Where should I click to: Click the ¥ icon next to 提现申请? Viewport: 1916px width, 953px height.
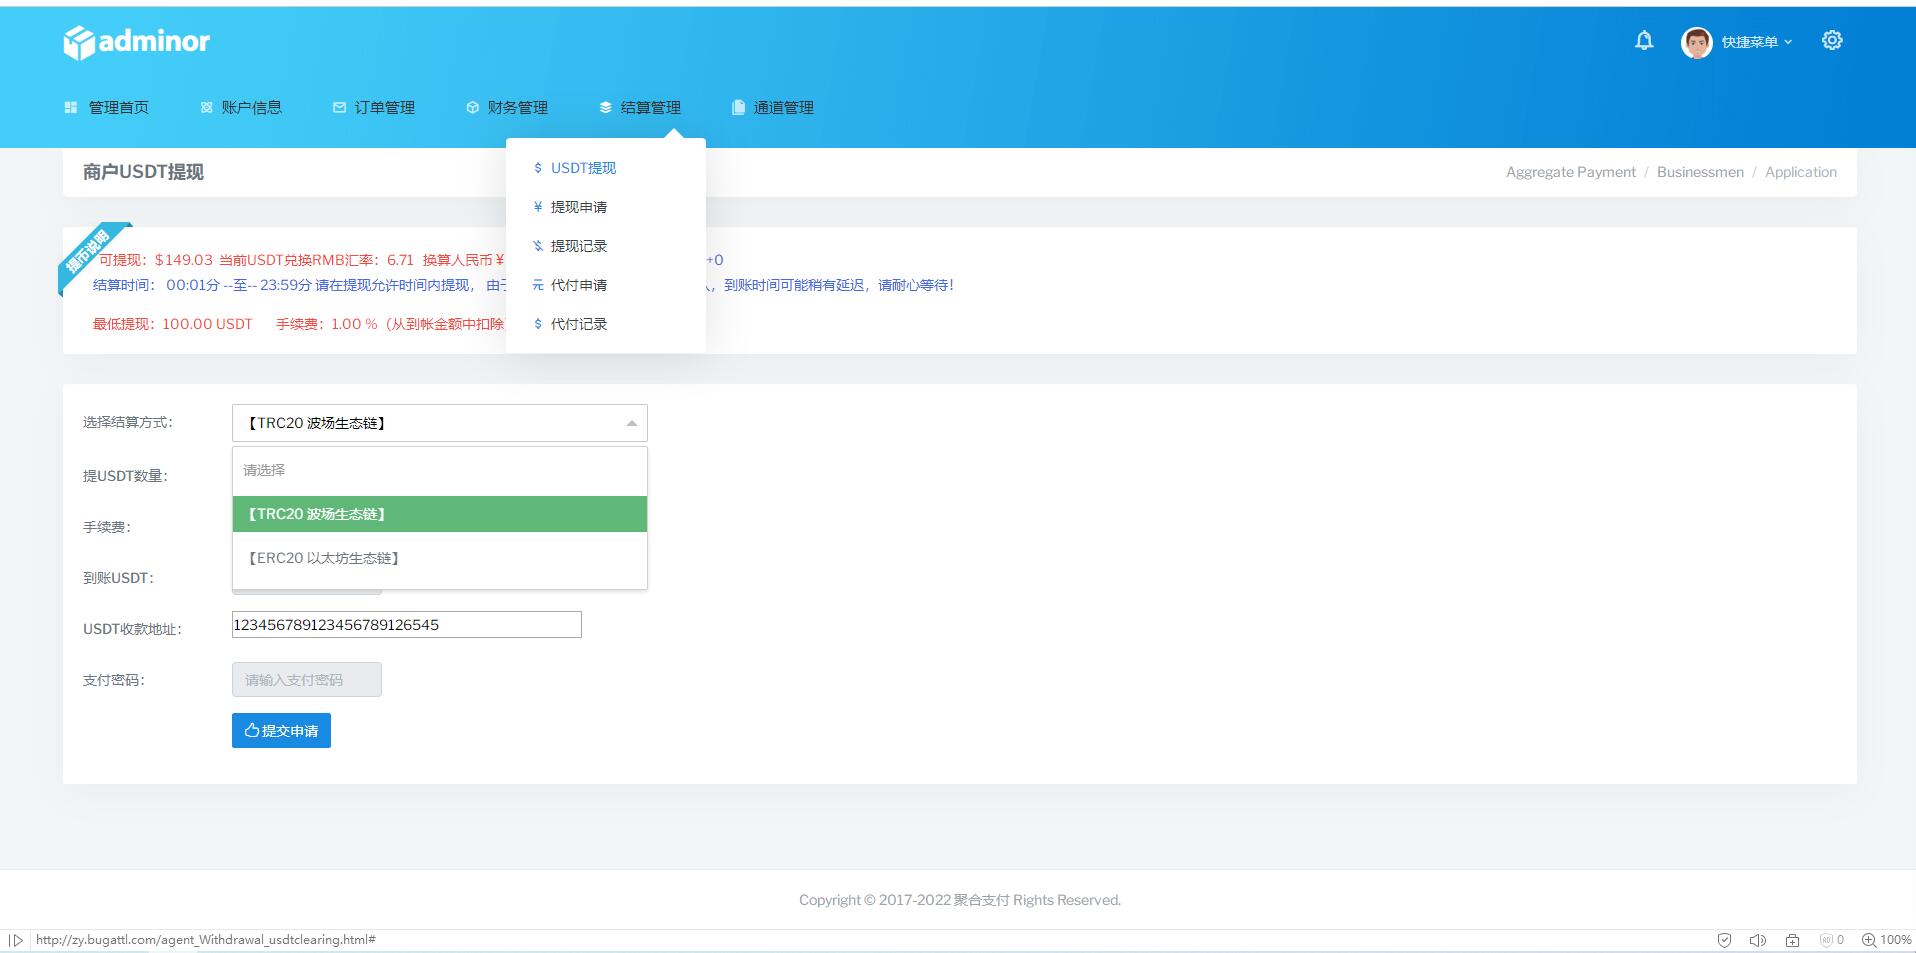click(x=536, y=207)
